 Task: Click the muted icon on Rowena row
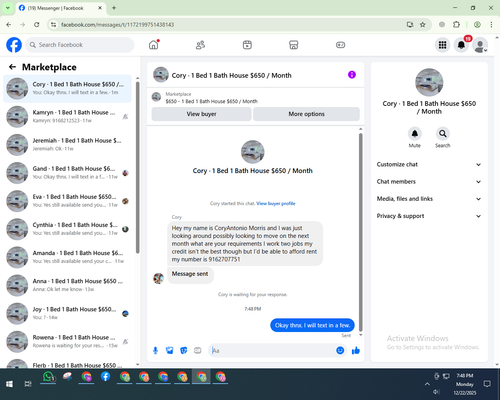pos(125,342)
